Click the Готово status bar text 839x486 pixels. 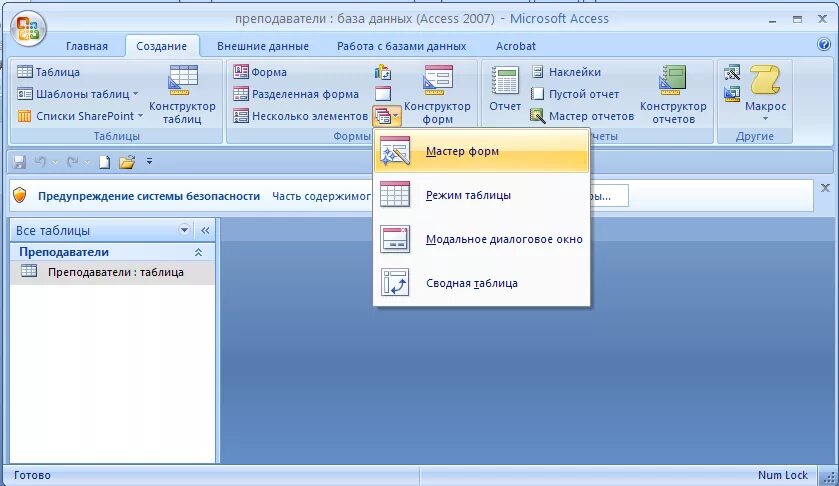pos(32,475)
